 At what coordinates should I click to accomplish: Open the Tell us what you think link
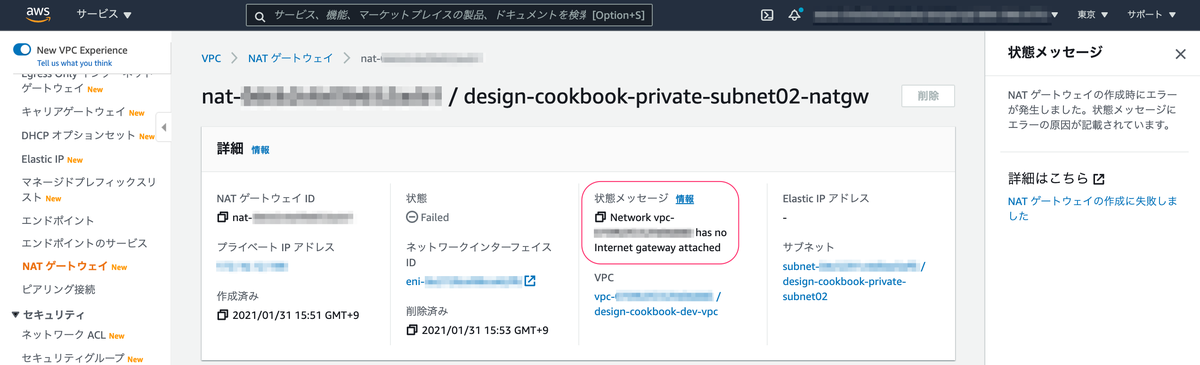click(x=75, y=63)
